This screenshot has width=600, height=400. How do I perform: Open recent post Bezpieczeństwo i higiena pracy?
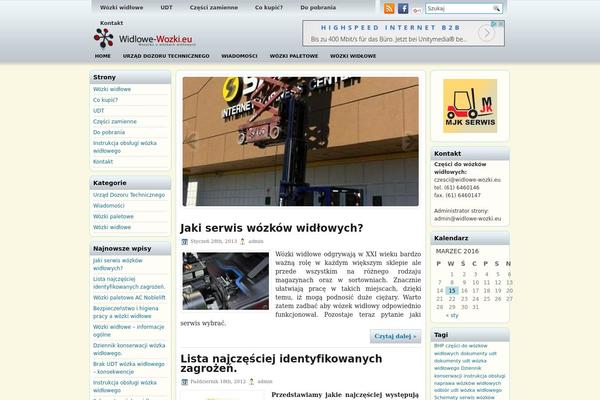(x=126, y=312)
